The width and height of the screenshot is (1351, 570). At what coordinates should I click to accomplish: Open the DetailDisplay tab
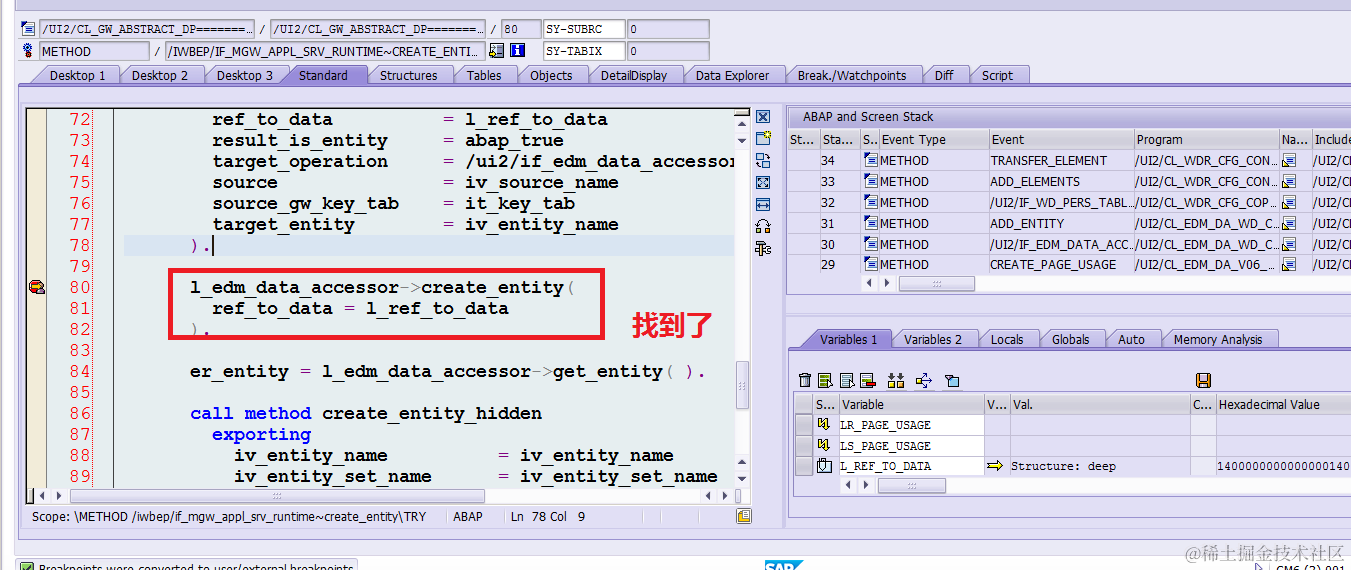633,75
